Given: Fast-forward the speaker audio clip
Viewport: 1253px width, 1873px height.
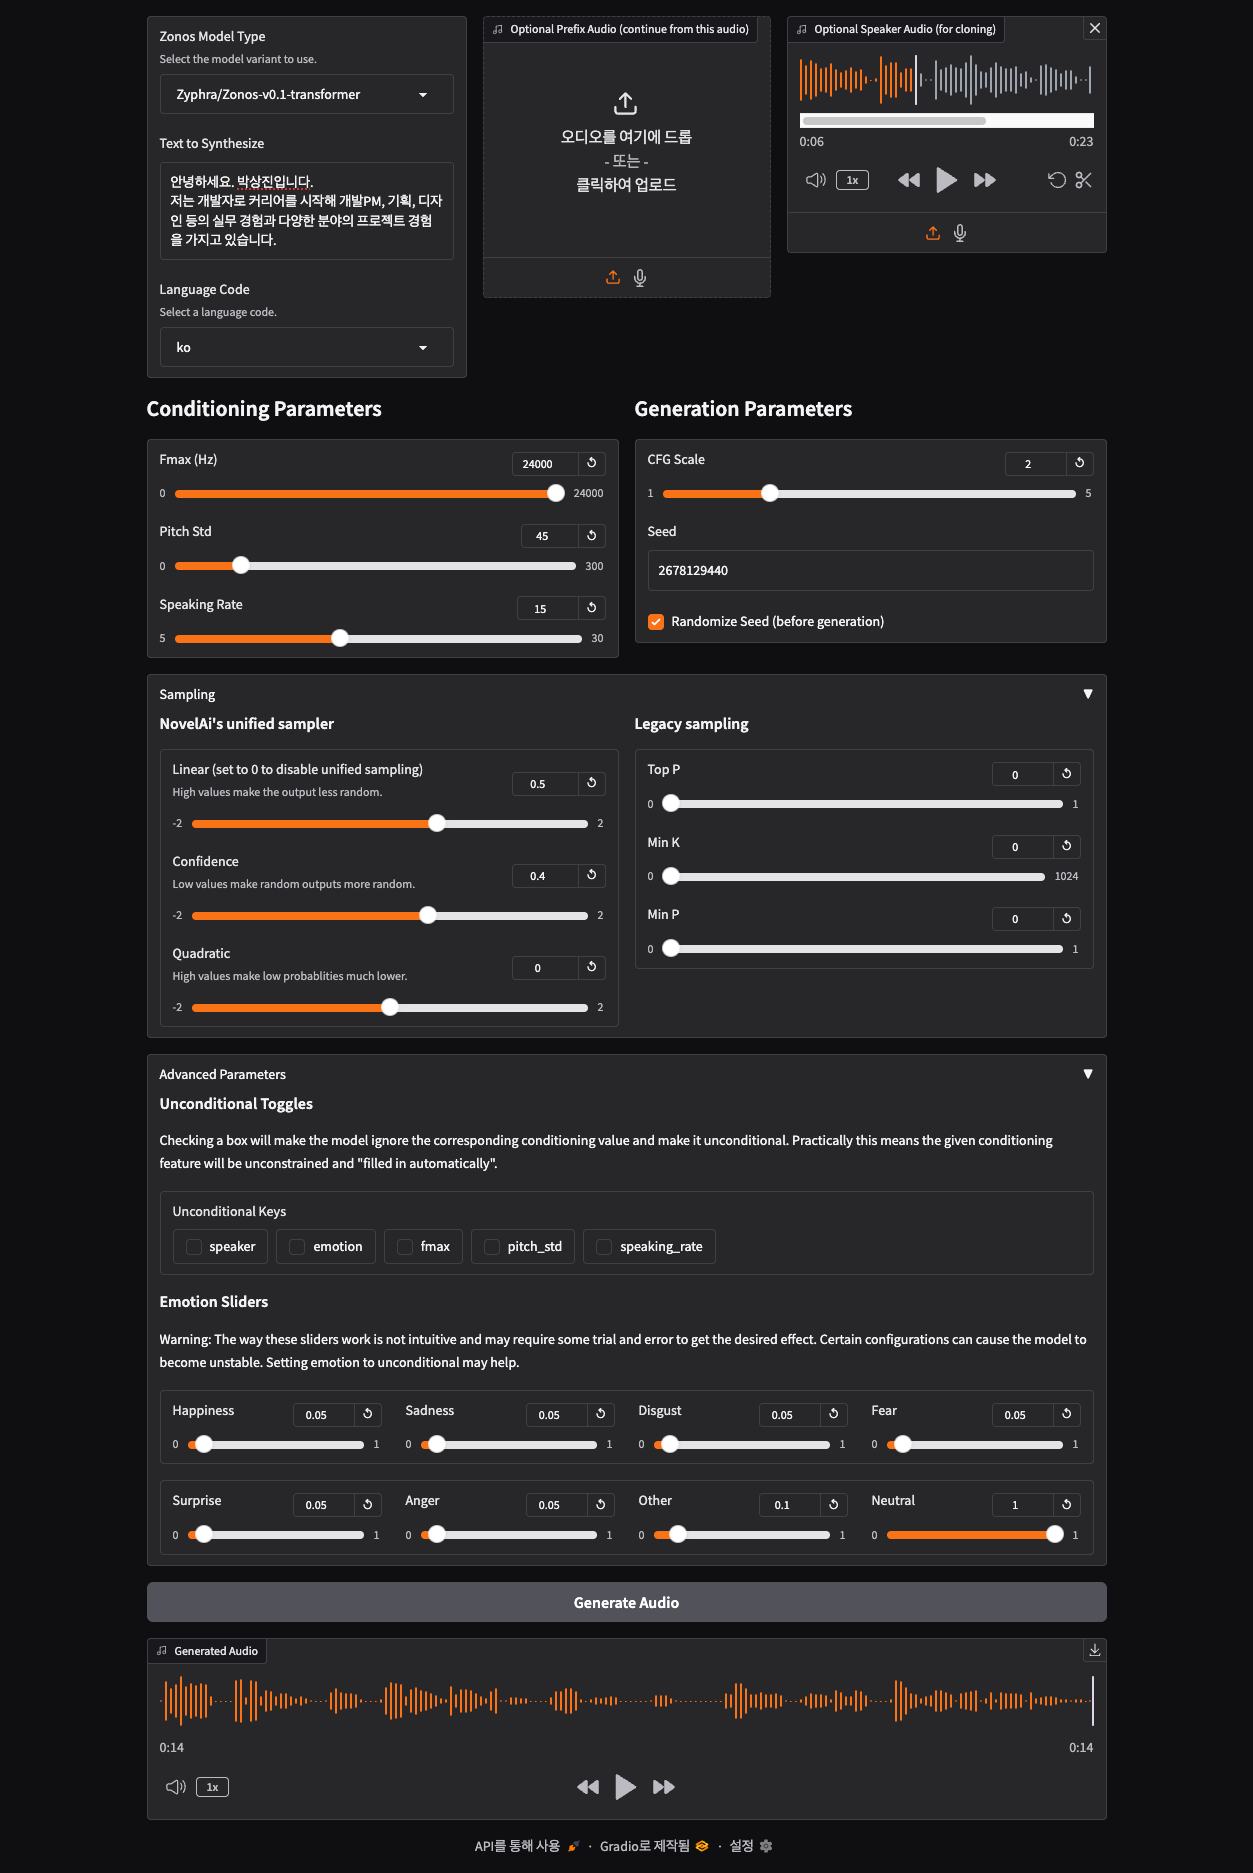Looking at the screenshot, I should [x=985, y=180].
